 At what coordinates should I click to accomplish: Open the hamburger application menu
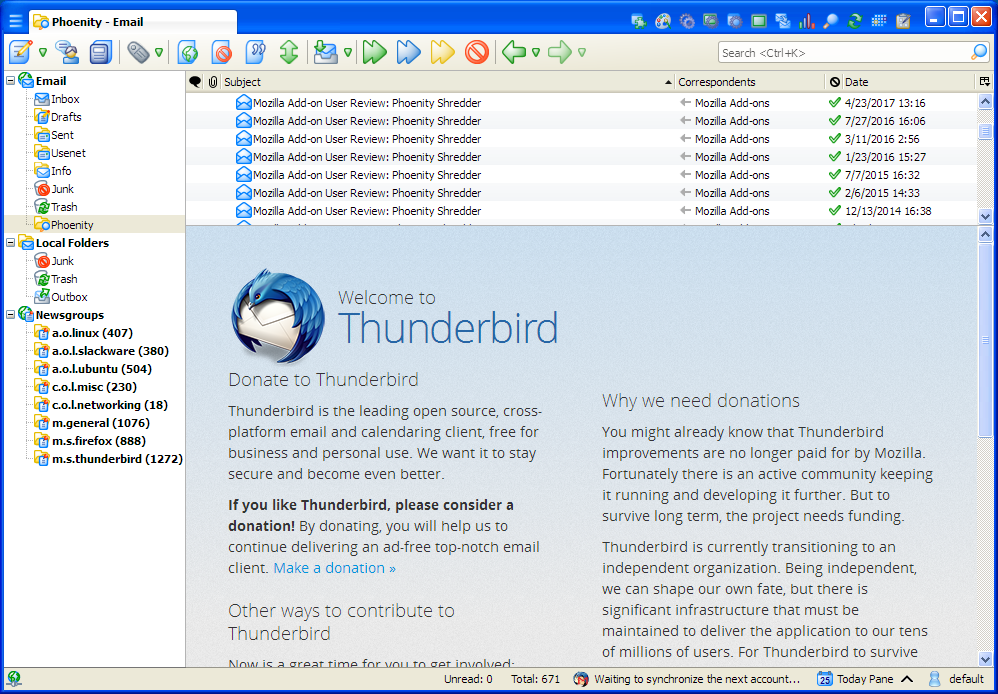(15, 22)
